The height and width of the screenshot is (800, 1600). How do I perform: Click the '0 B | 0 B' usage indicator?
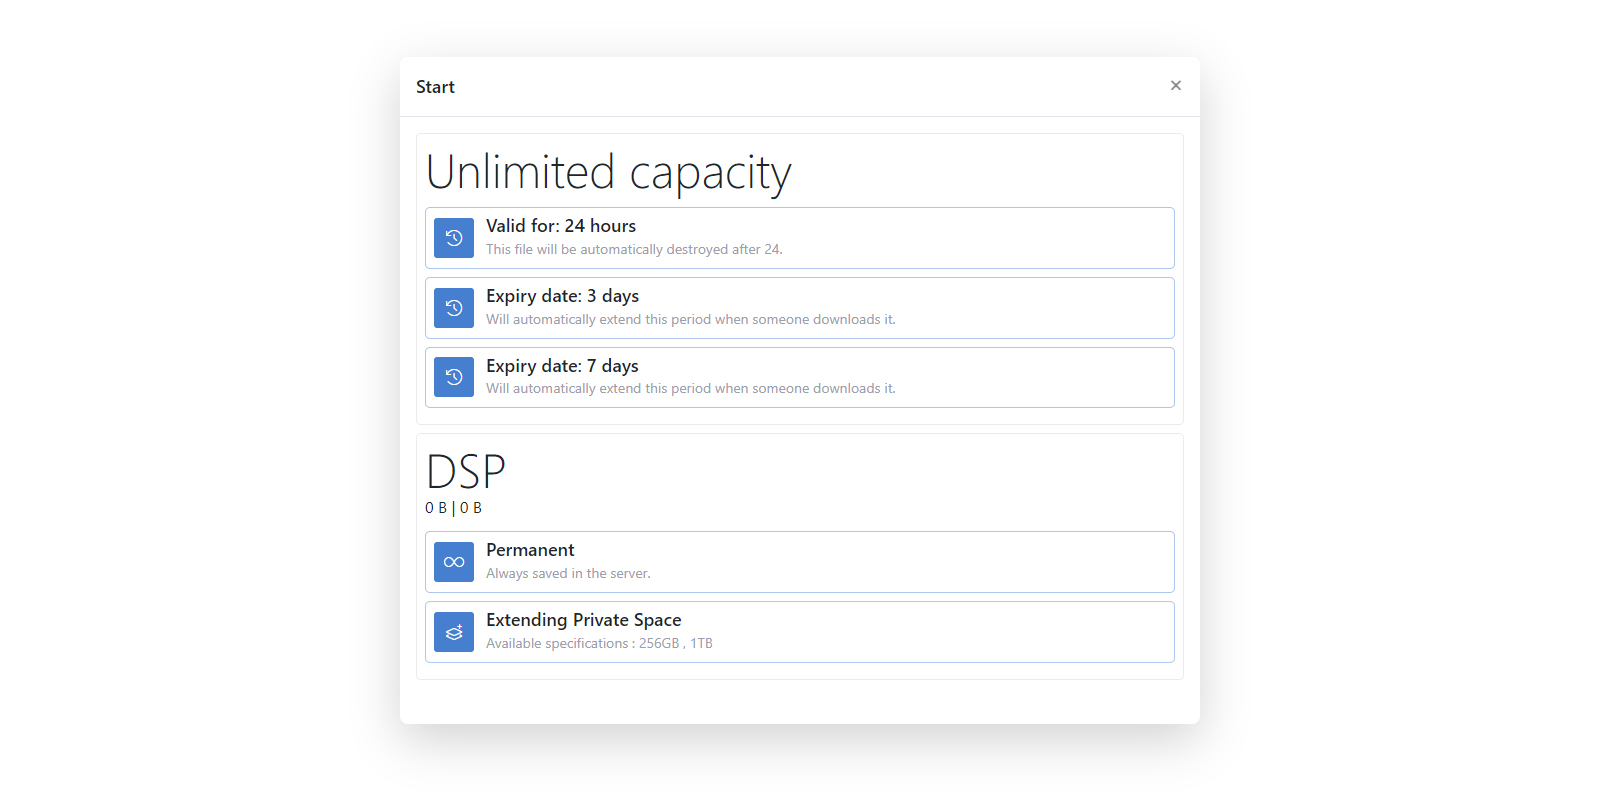(x=453, y=508)
